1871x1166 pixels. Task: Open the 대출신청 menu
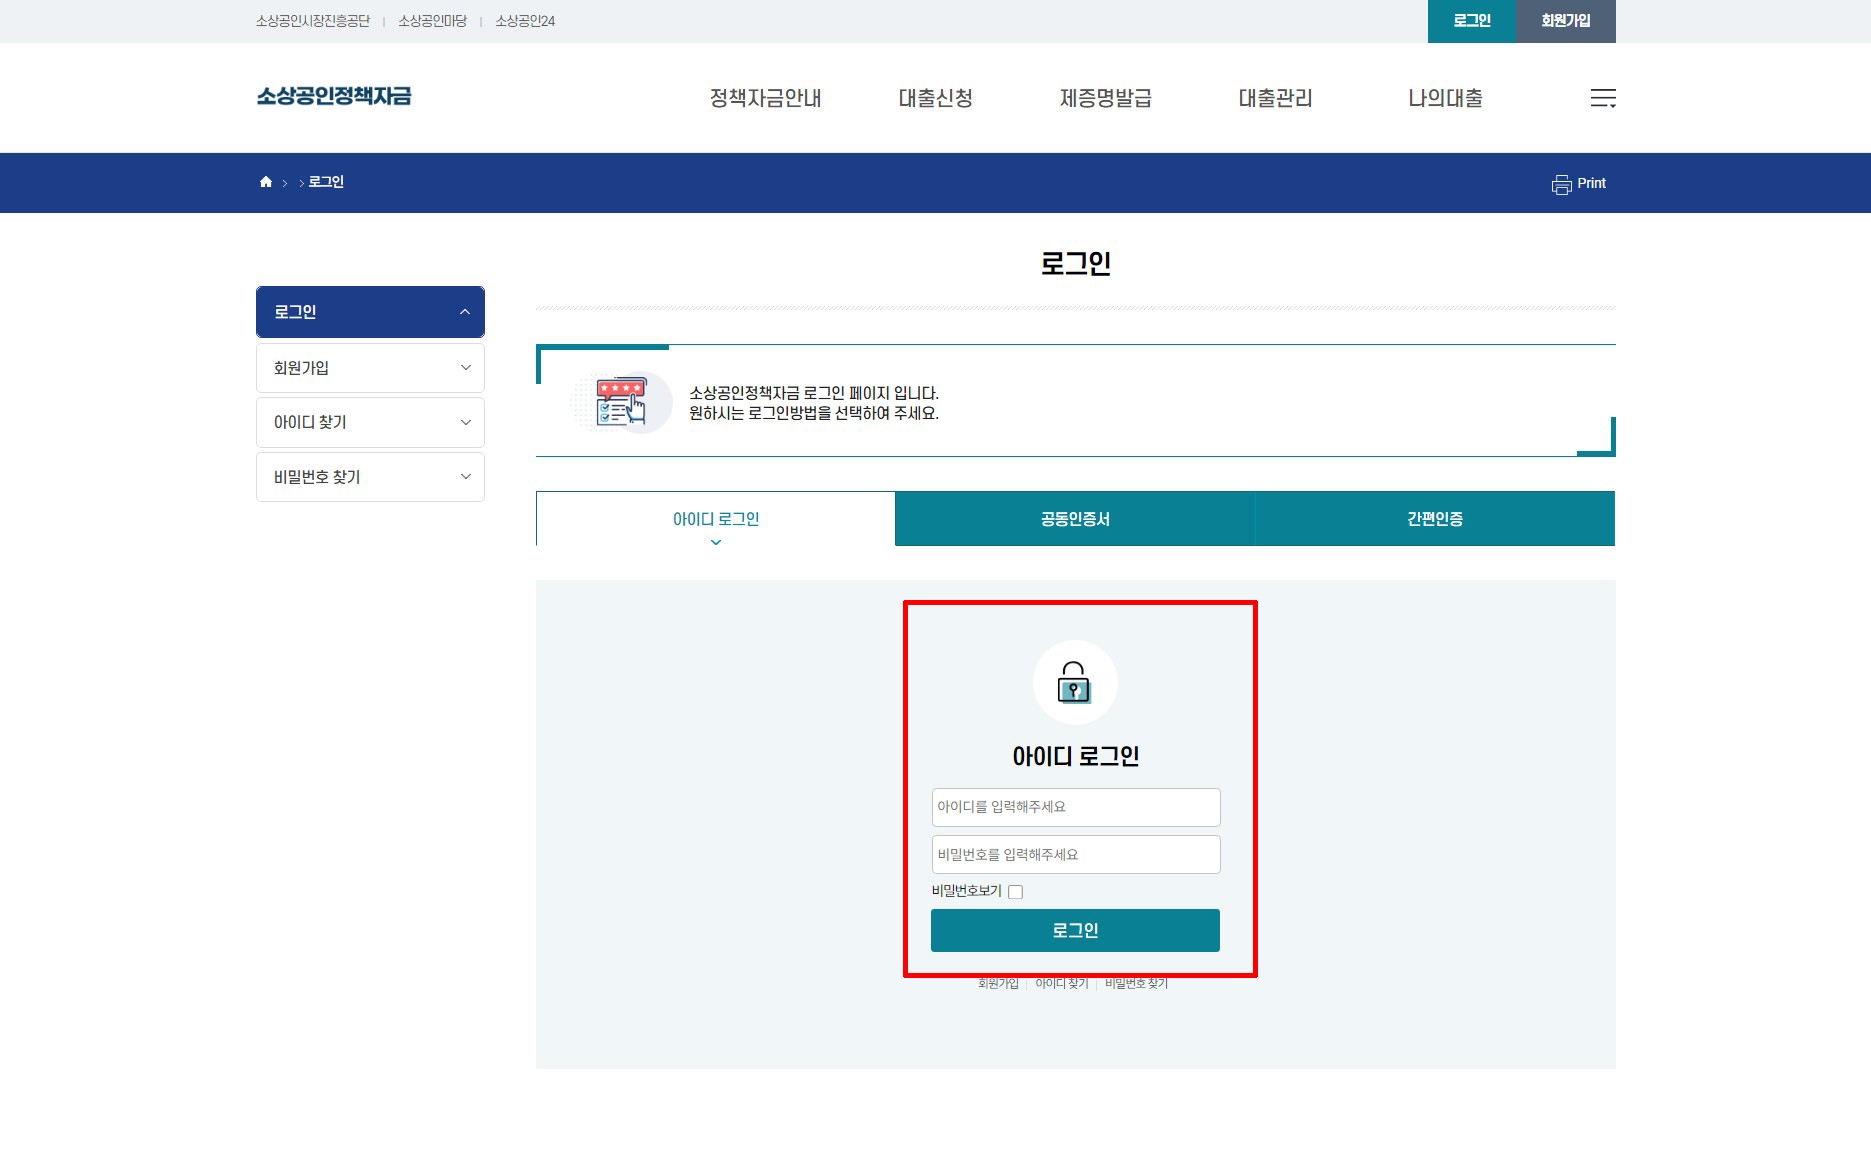935,98
